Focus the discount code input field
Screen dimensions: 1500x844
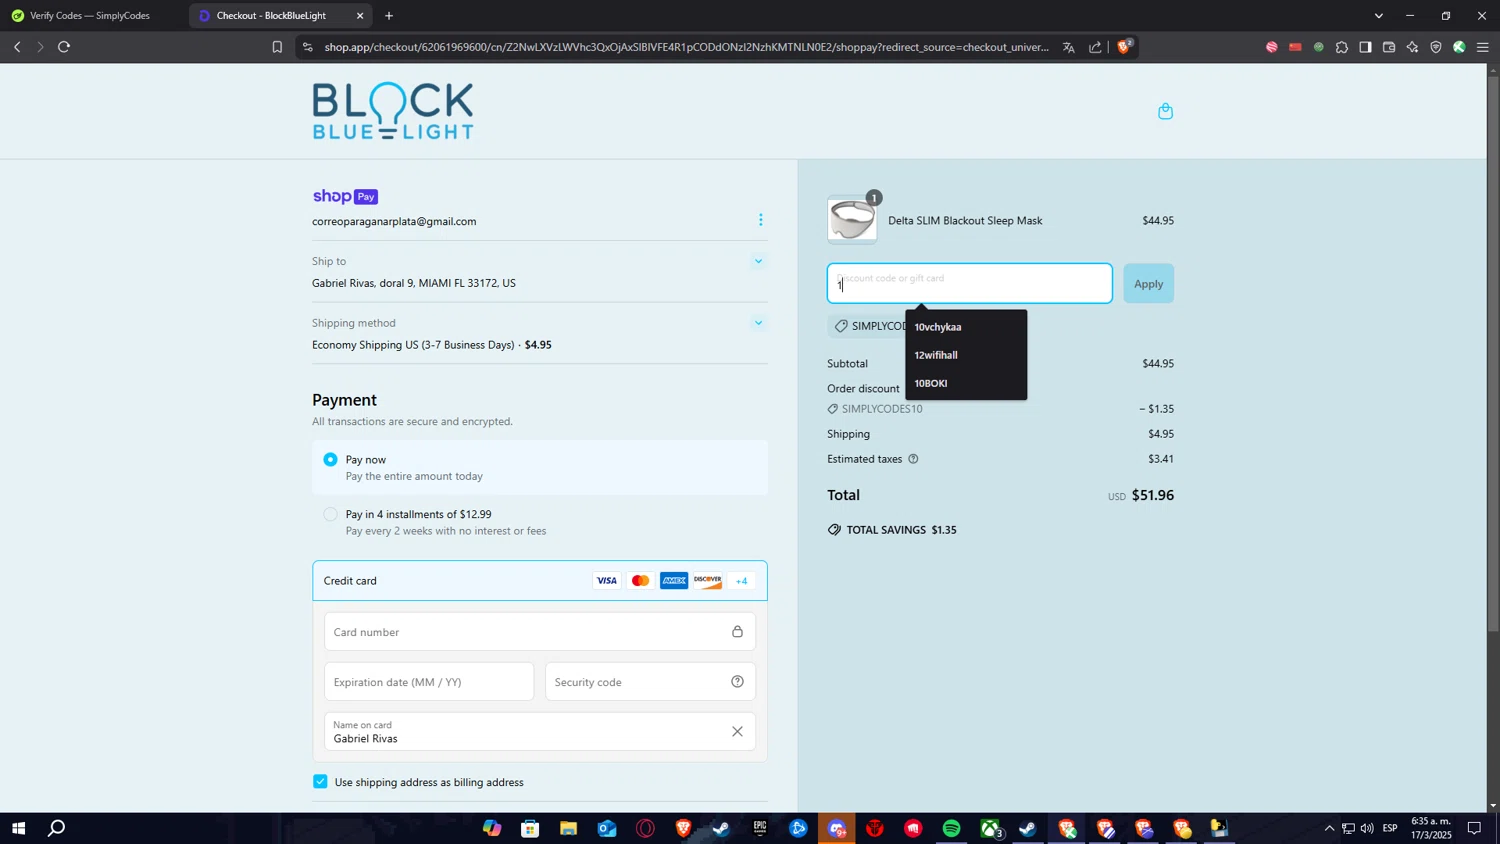tap(969, 284)
